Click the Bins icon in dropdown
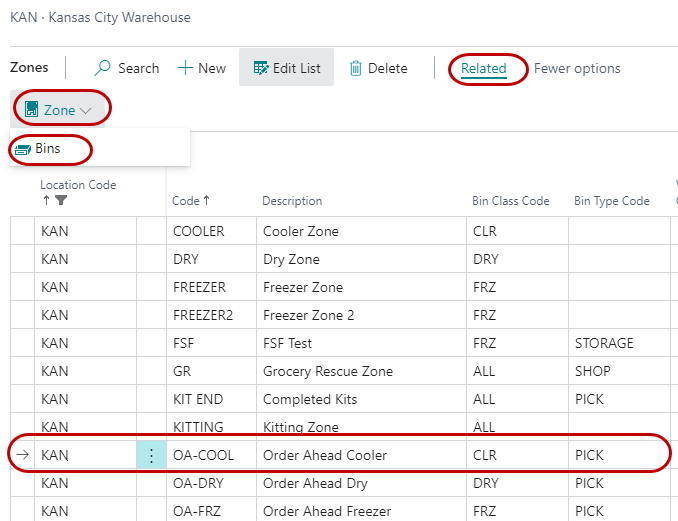The height and width of the screenshot is (521, 678). (23, 149)
